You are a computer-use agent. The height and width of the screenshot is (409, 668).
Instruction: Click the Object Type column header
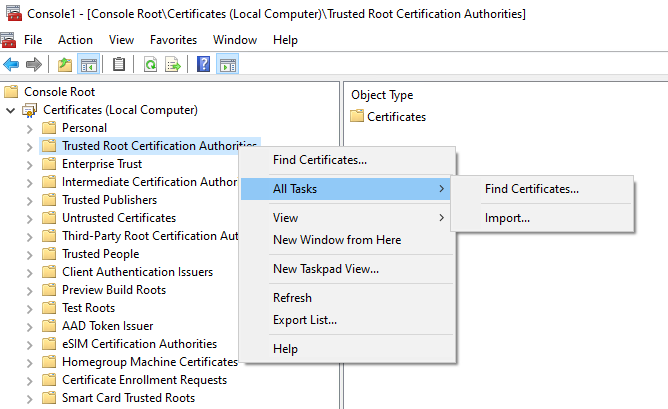382,95
